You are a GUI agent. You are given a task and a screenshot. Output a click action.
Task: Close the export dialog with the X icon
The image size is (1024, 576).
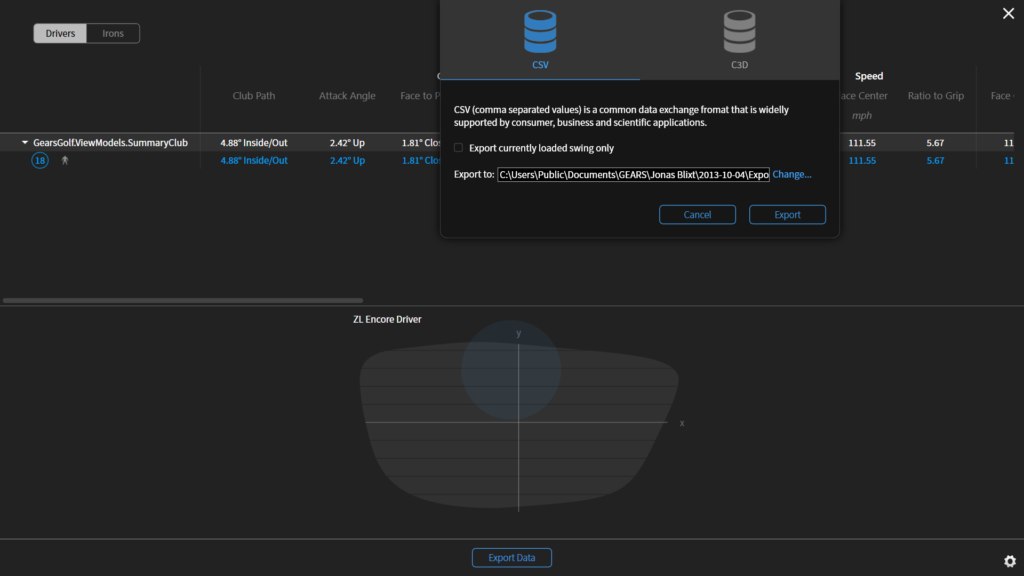click(1008, 13)
